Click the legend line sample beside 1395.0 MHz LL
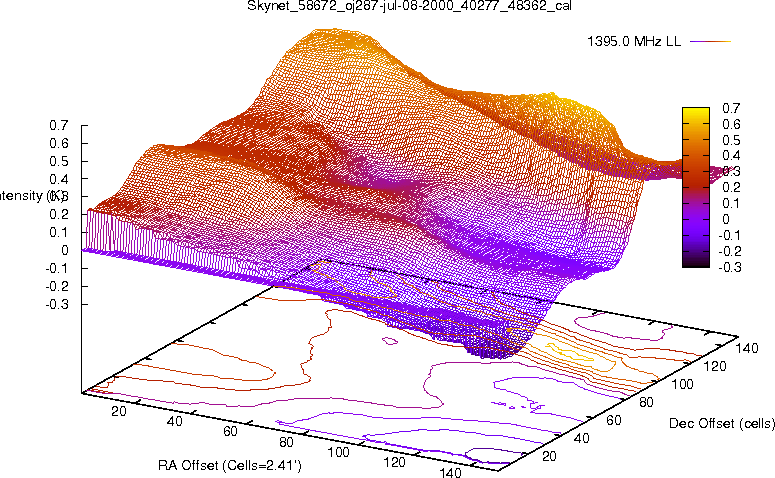 click(x=710, y=42)
